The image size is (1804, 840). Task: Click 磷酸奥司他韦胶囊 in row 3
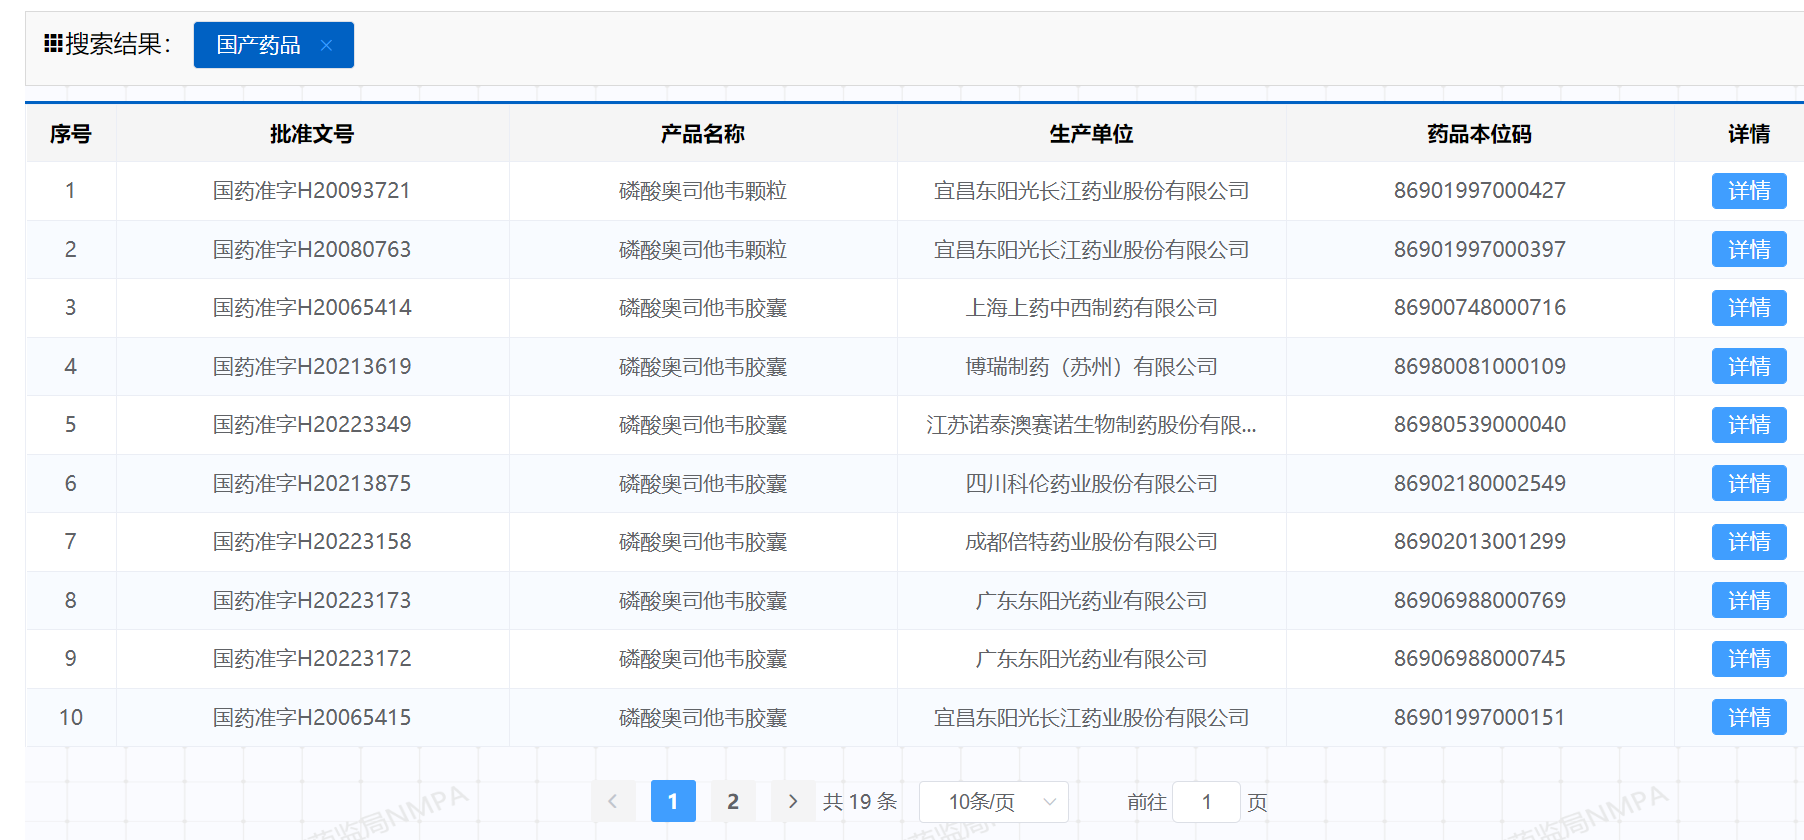[703, 308]
